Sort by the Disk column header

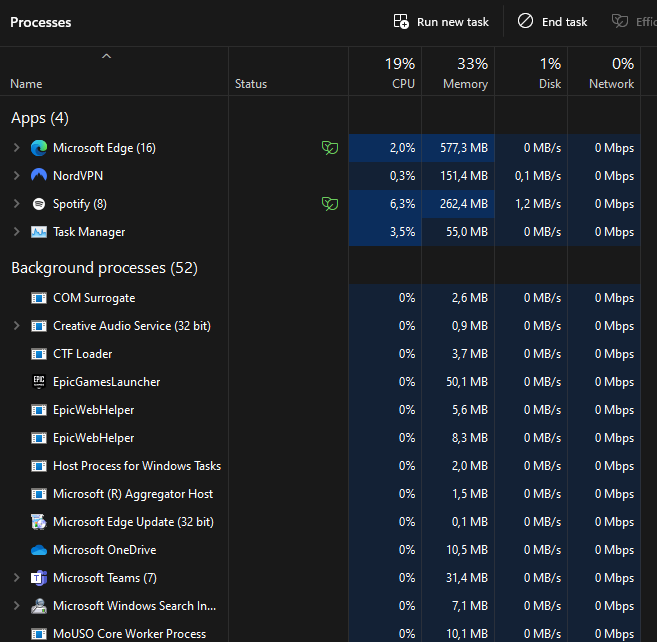pyautogui.click(x=531, y=72)
